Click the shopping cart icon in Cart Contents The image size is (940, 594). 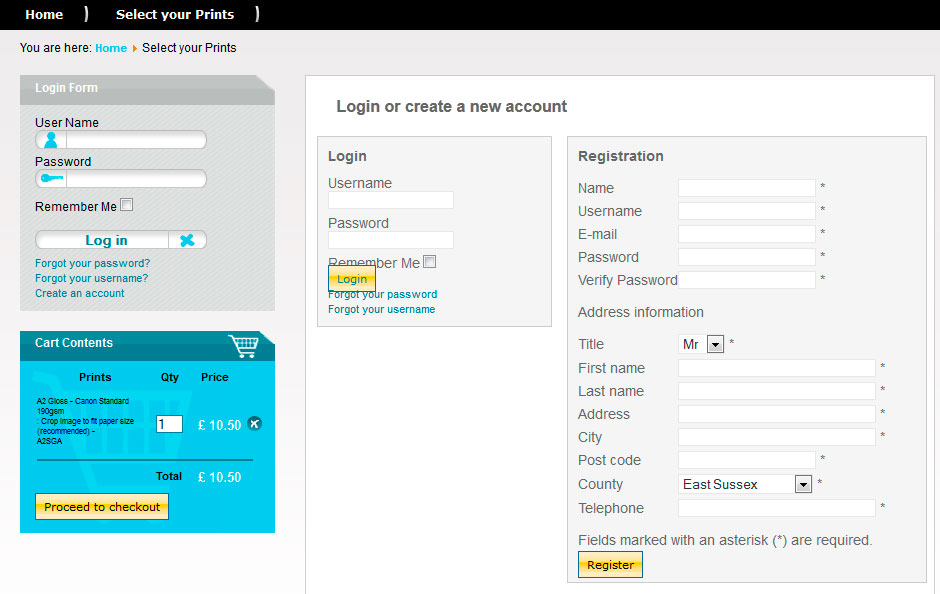point(243,346)
